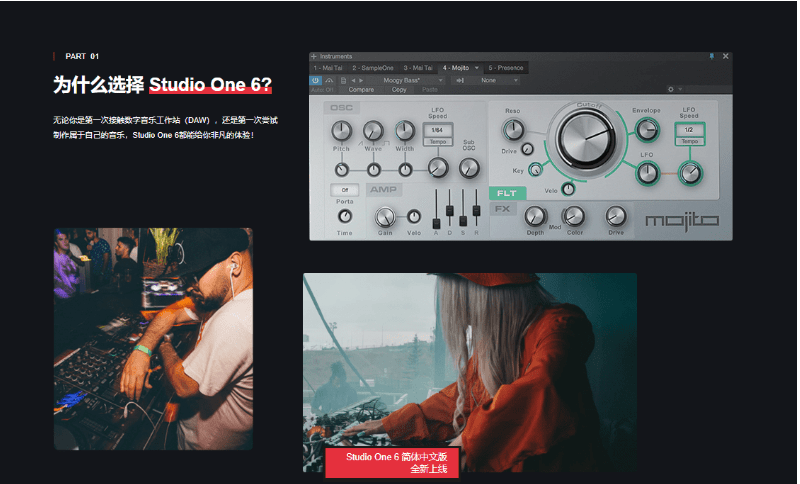This screenshot has width=800, height=484.
Task: Switch to the 2 - SampleOne tab
Action: click(x=373, y=68)
